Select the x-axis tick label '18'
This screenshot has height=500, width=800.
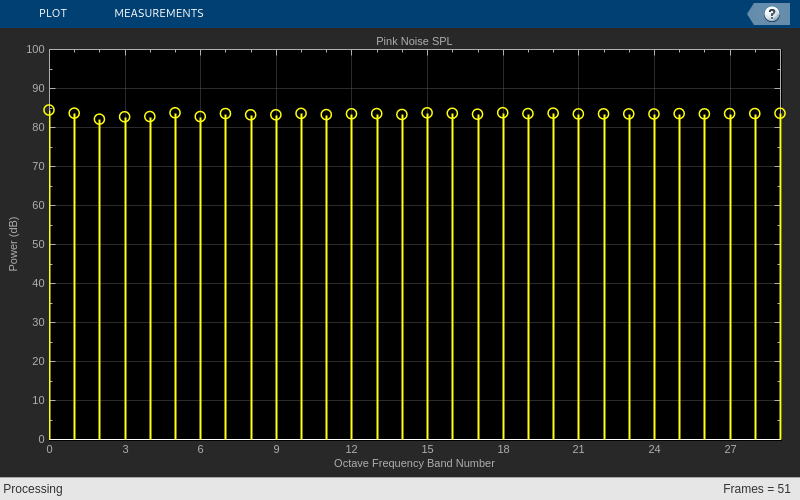click(x=503, y=449)
